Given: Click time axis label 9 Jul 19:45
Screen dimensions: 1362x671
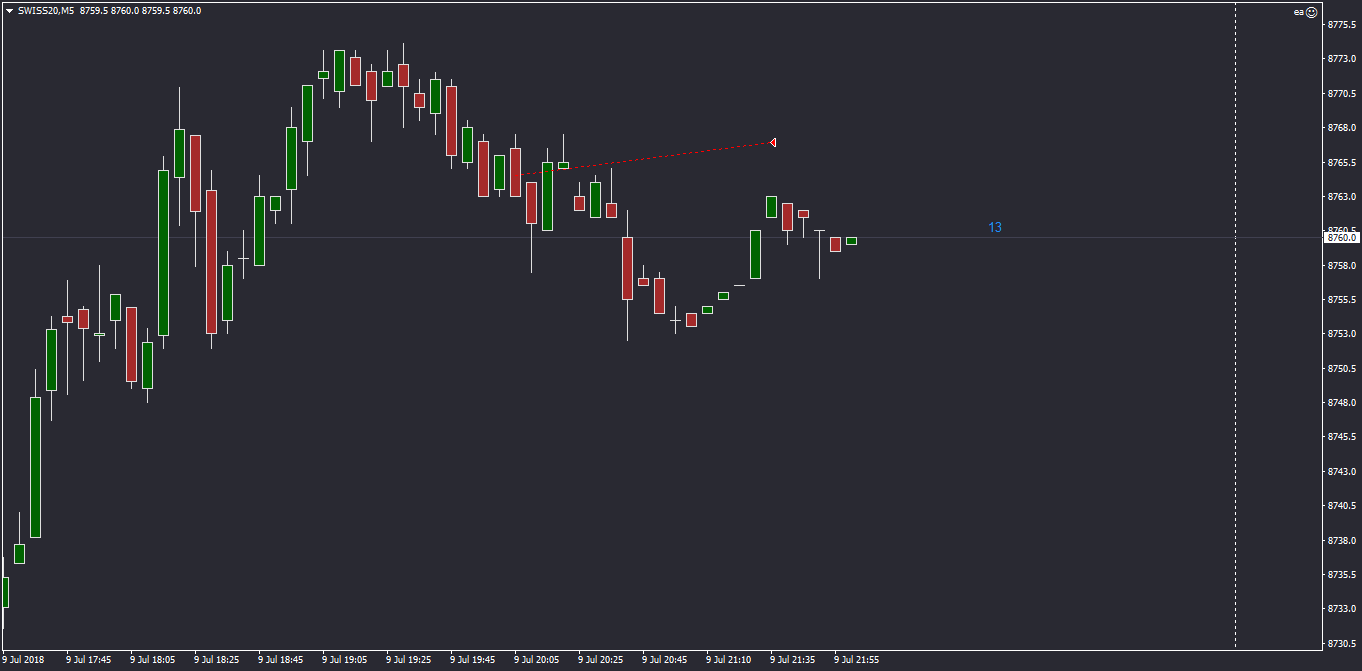Looking at the screenshot, I should tap(473, 660).
